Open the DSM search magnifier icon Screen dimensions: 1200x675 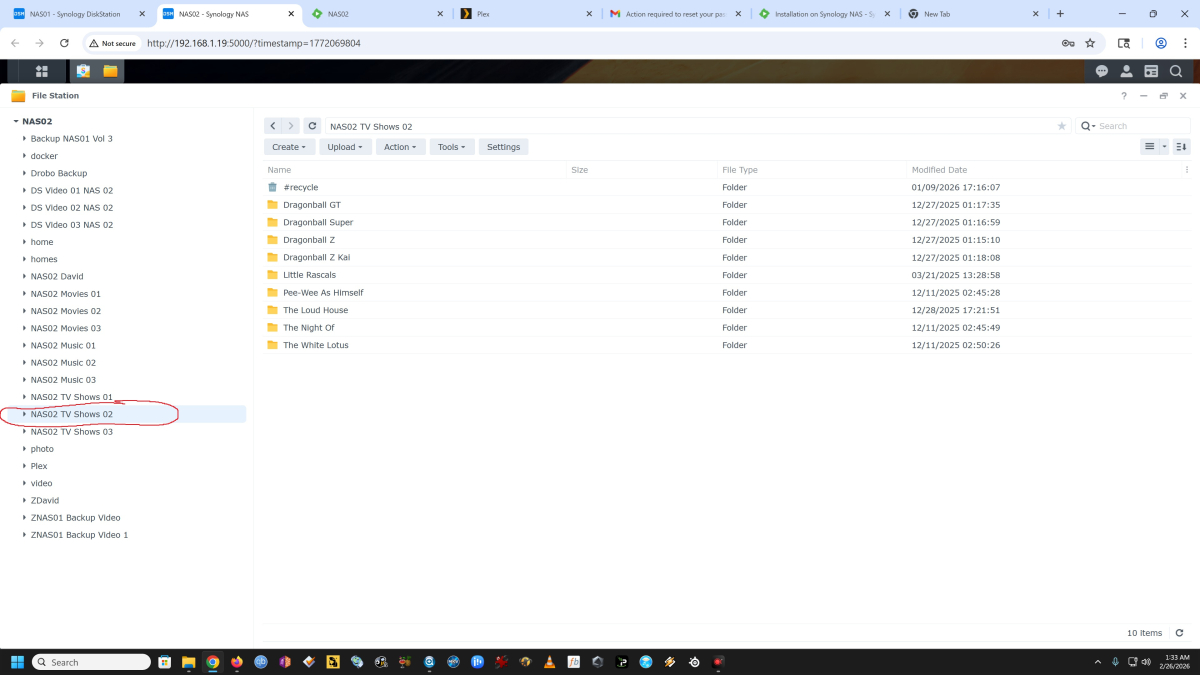click(x=1176, y=71)
